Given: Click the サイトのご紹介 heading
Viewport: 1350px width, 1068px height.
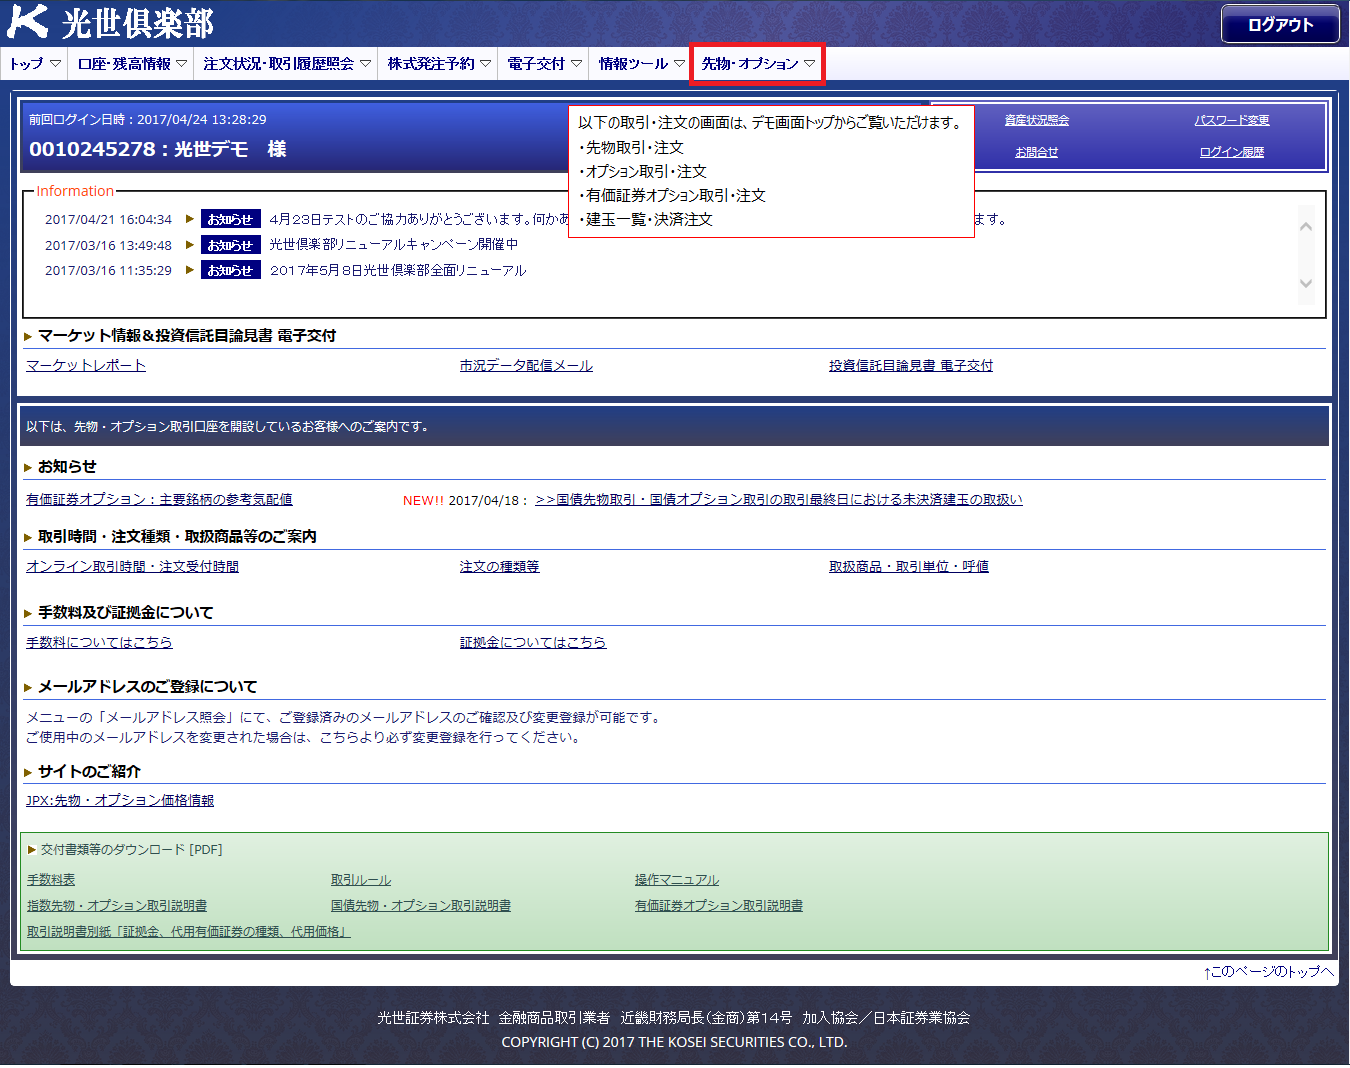Looking at the screenshot, I should pyautogui.click(x=89, y=772).
